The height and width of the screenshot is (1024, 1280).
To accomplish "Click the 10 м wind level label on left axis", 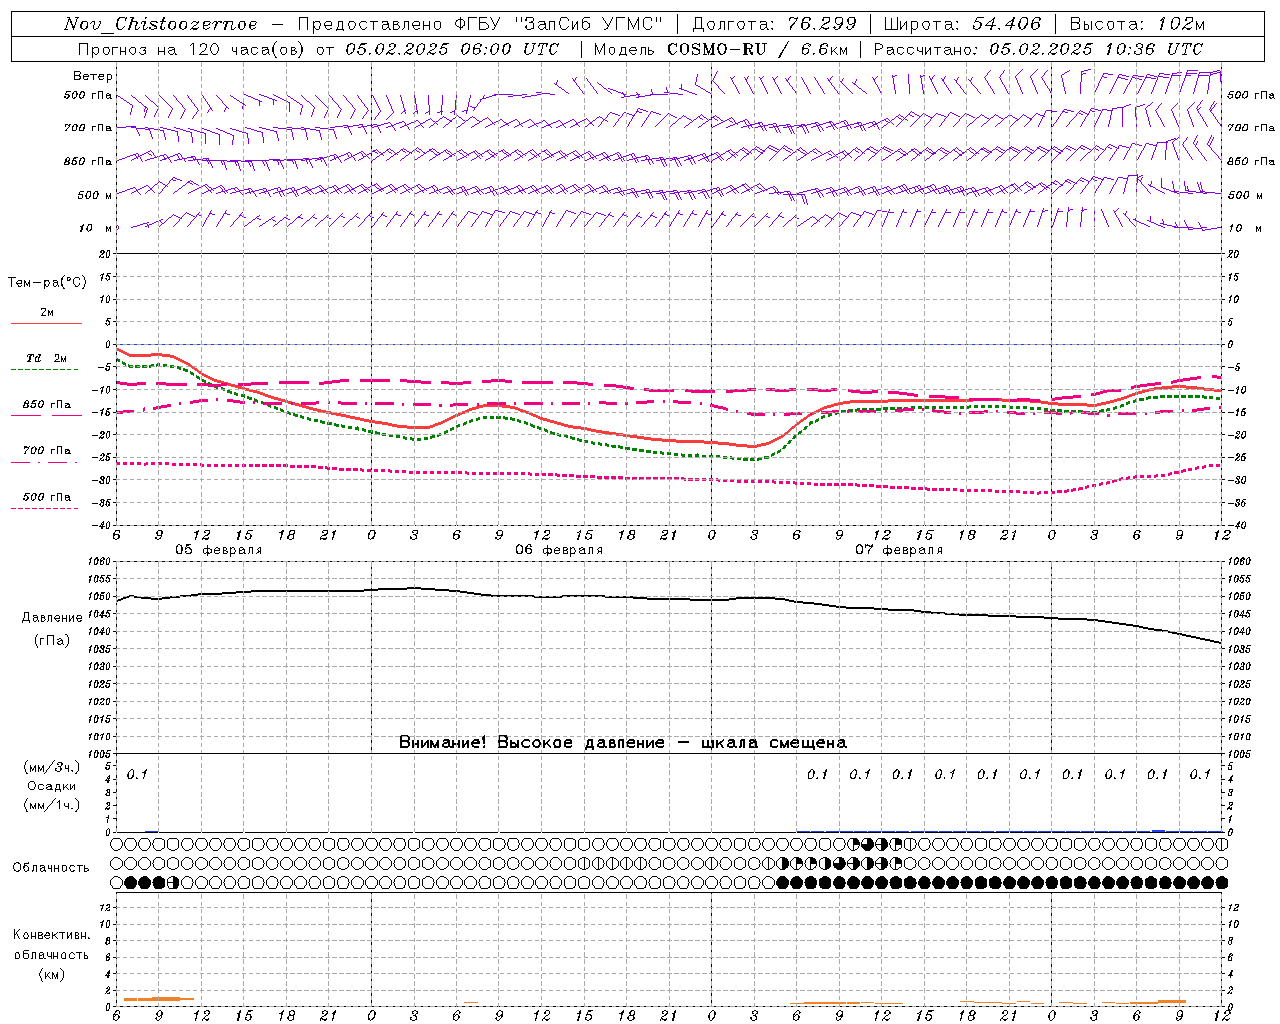I will coord(96,228).
